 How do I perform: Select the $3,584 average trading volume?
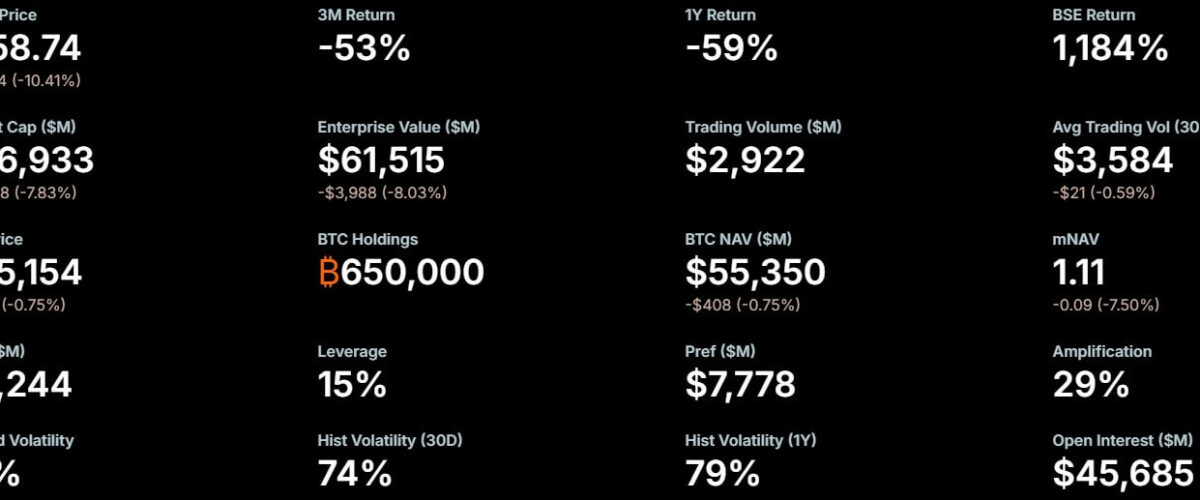pyautogui.click(x=1112, y=160)
